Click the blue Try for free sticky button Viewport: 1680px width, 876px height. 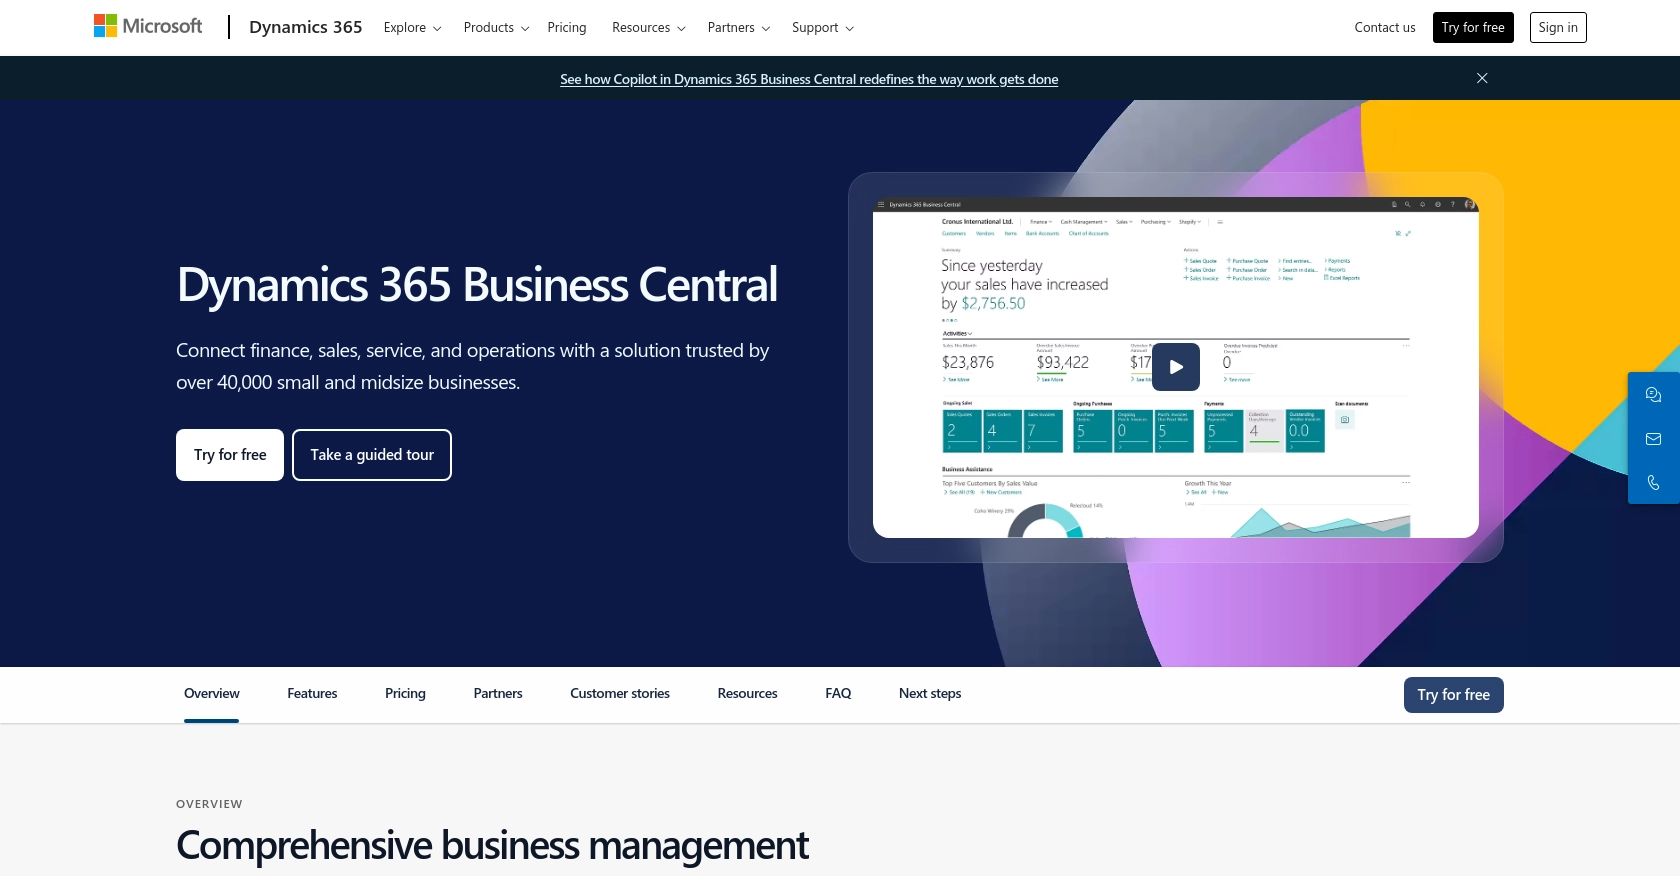(1453, 695)
